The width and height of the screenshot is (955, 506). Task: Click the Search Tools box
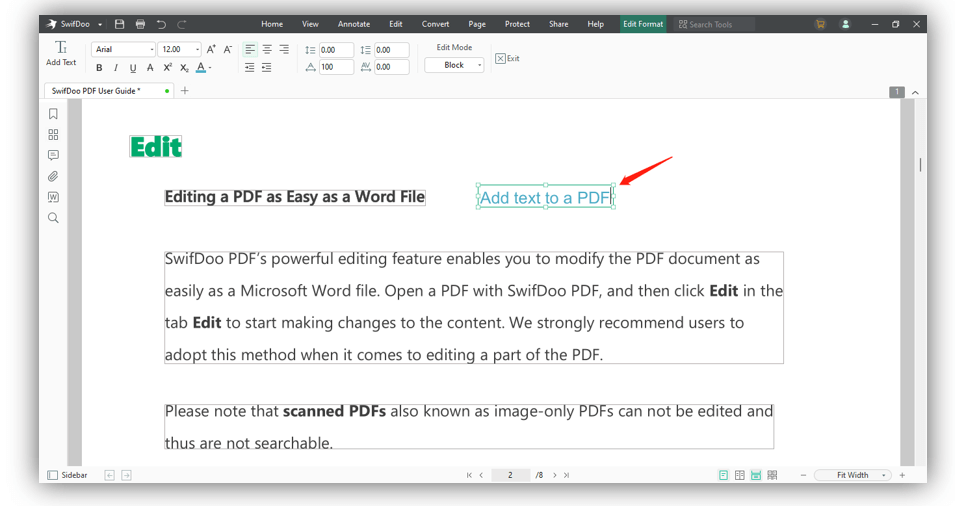click(x=713, y=24)
